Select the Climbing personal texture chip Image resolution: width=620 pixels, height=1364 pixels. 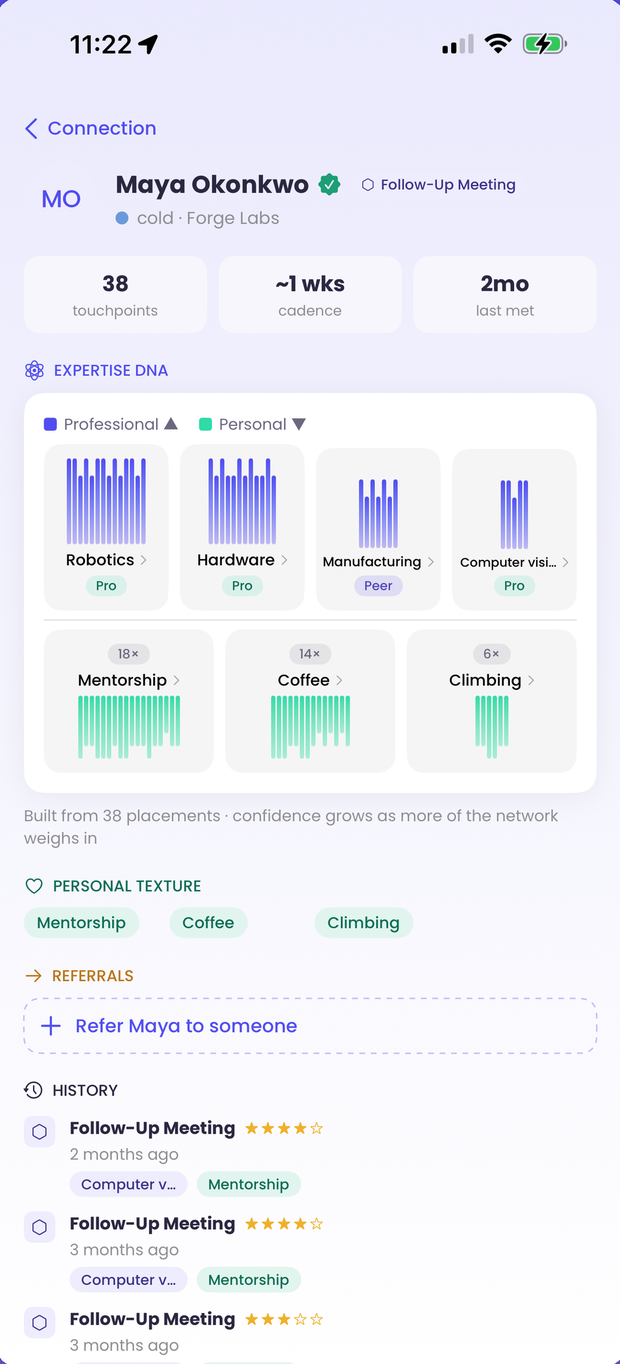click(363, 923)
